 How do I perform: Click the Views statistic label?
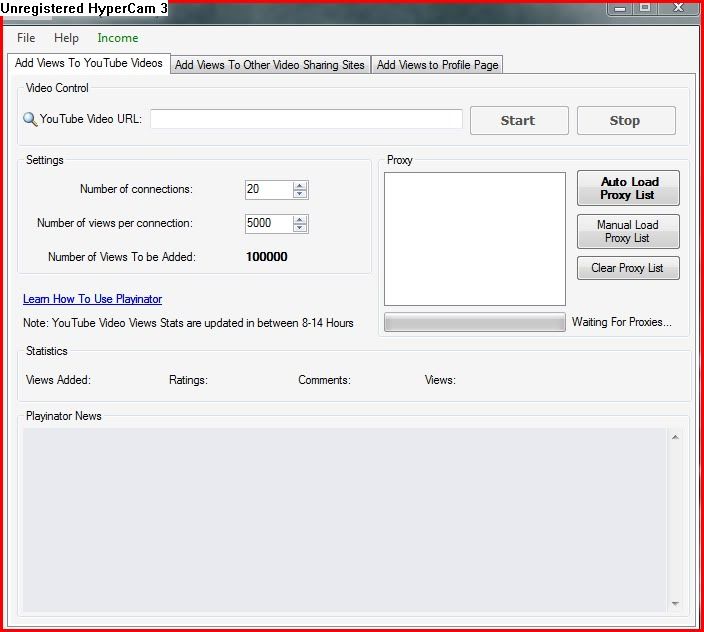pos(440,380)
